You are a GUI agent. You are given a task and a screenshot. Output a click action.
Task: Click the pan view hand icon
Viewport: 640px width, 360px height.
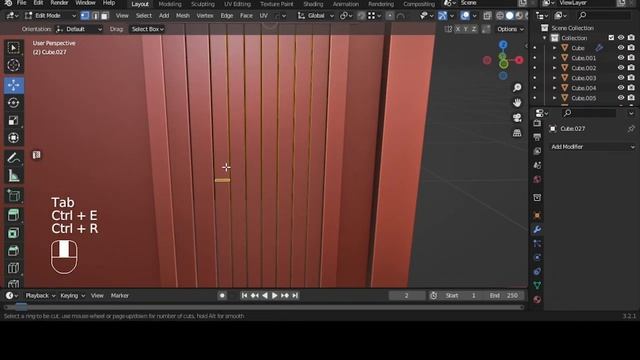click(x=517, y=102)
